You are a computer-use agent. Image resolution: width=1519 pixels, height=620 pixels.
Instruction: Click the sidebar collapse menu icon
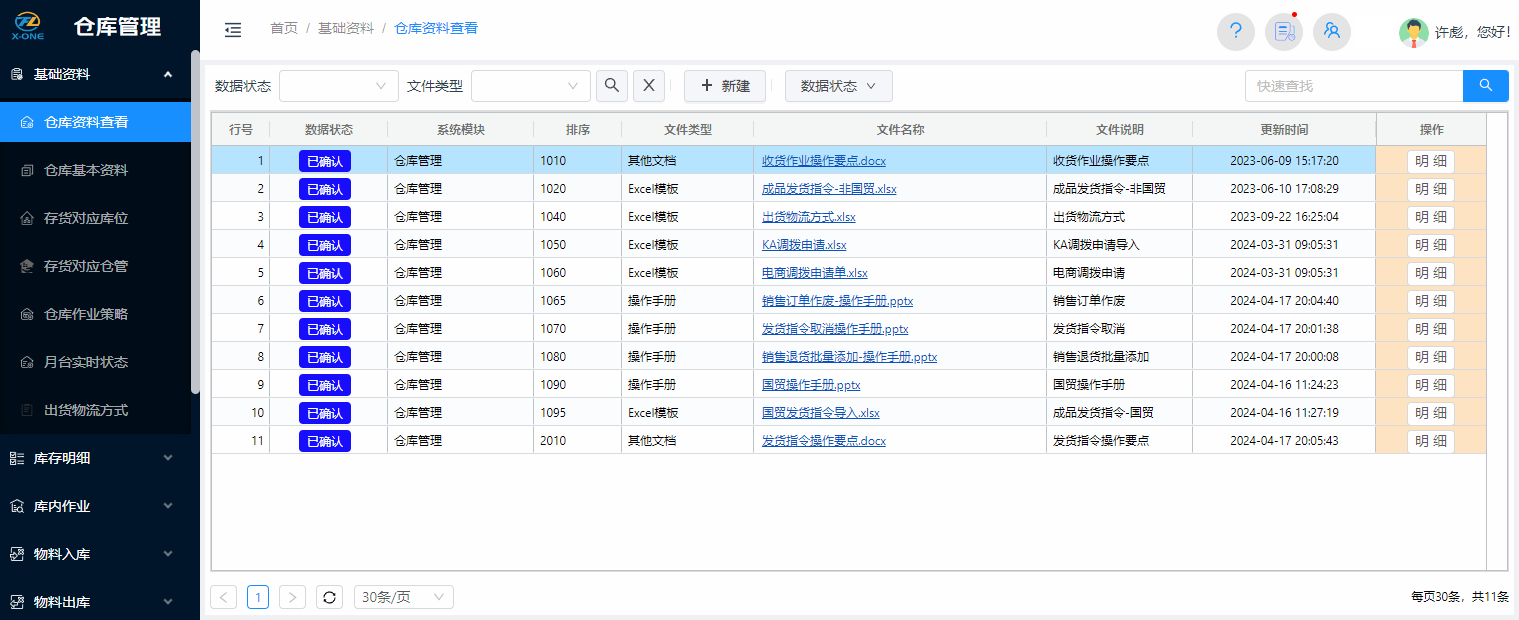[x=233, y=30]
